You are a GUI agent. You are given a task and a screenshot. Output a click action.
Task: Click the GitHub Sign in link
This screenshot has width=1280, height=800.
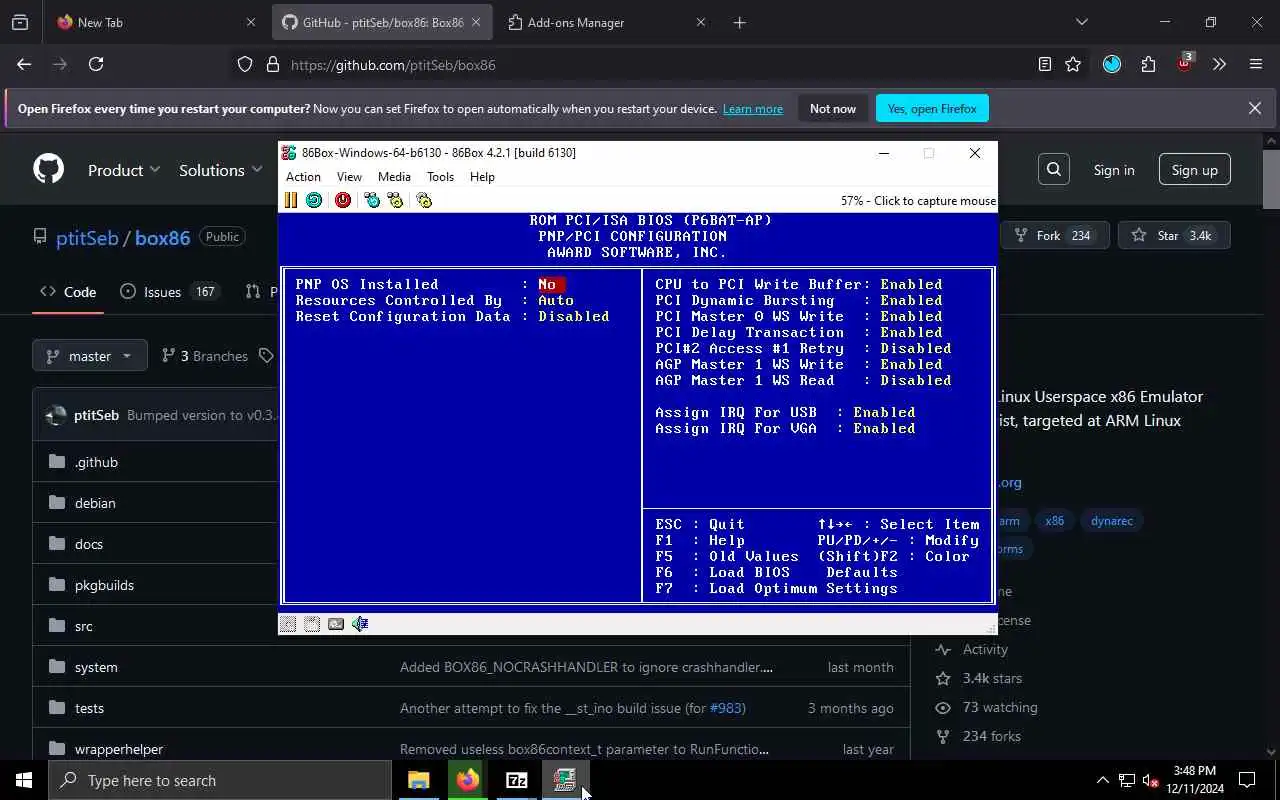(1114, 170)
